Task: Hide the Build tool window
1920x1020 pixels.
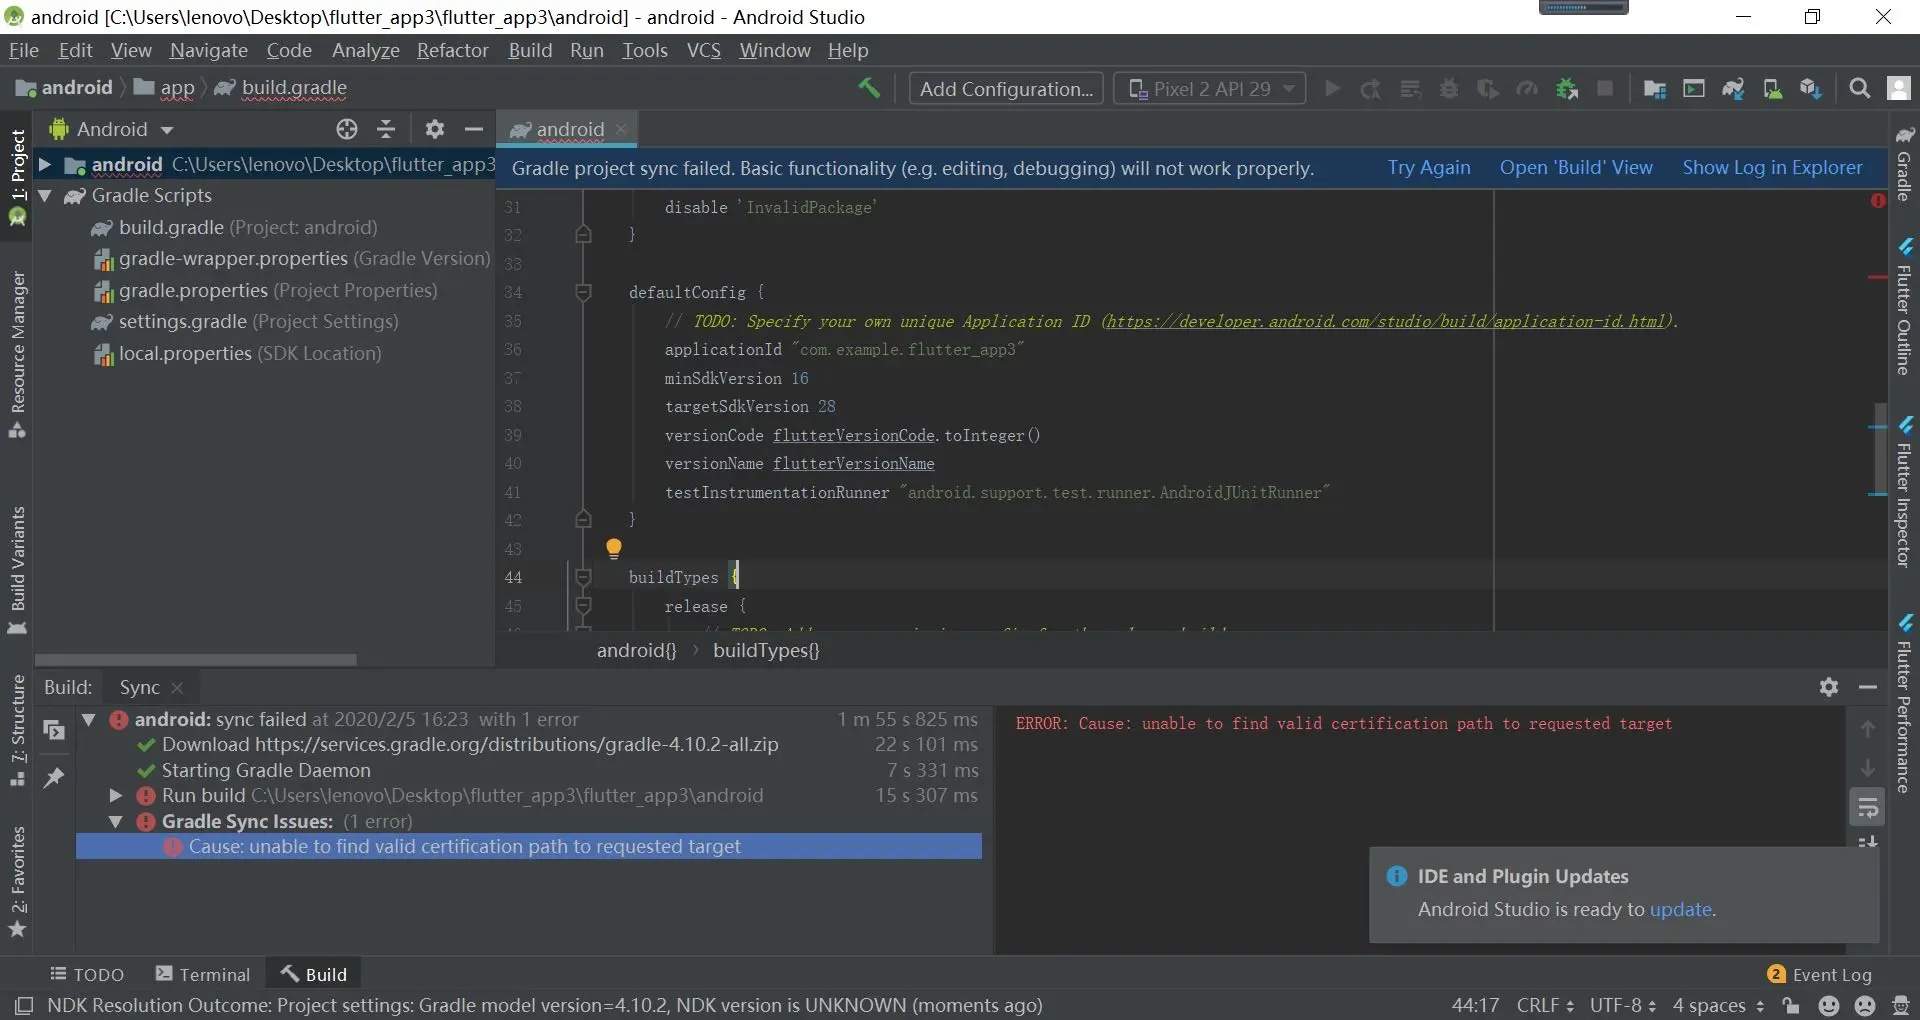Action: pyautogui.click(x=1867, y=687)
